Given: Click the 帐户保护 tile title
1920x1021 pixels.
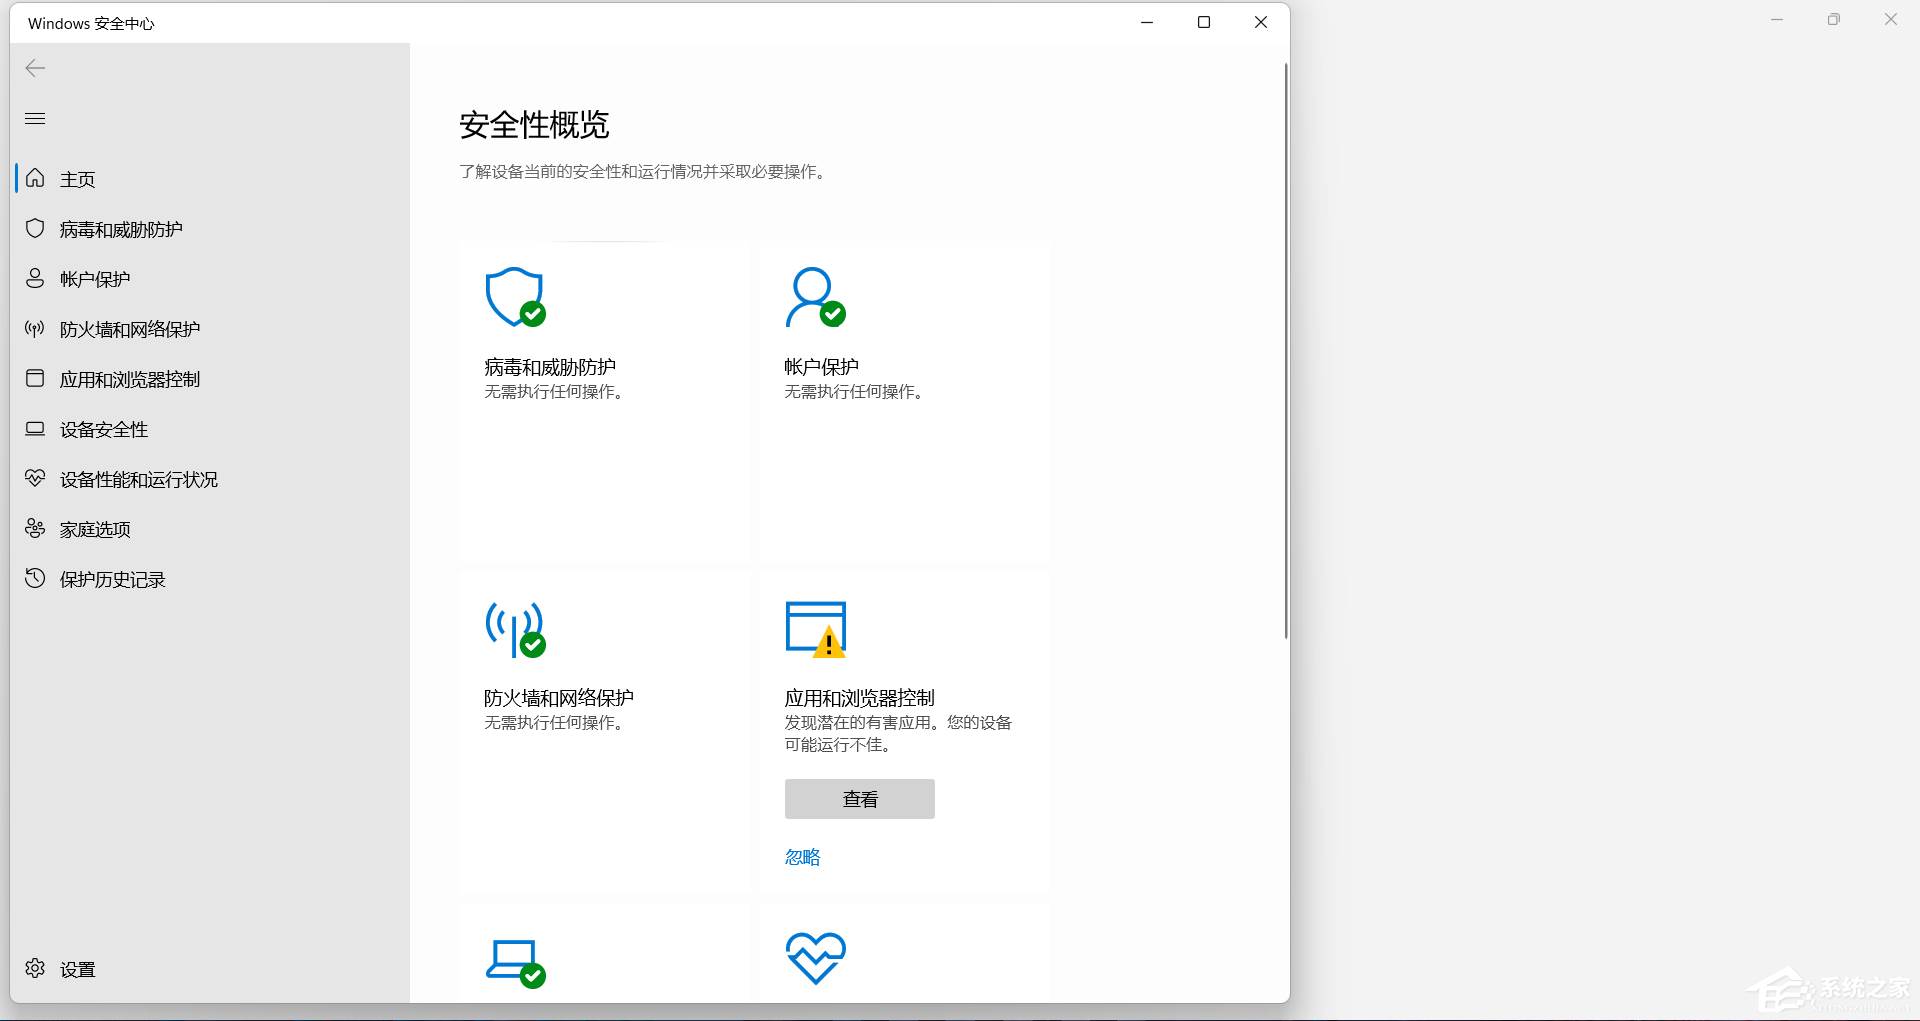Looking at the screenshot, I should click(x=821, y=367).
